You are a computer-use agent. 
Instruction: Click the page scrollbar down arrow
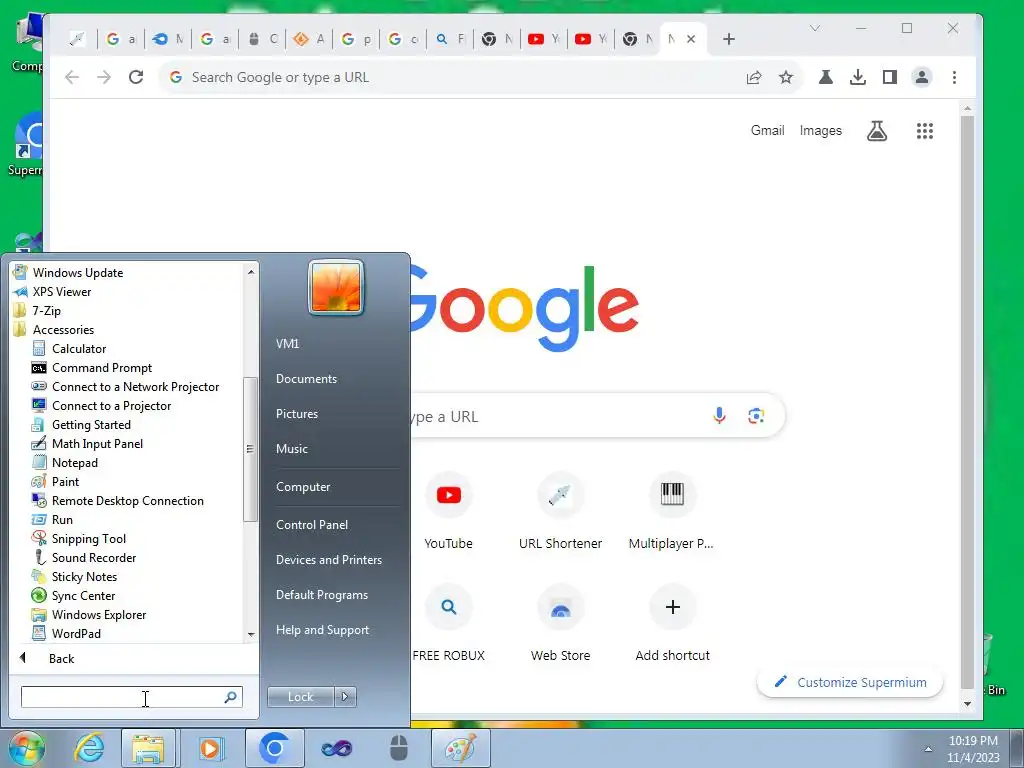point(967,704)
